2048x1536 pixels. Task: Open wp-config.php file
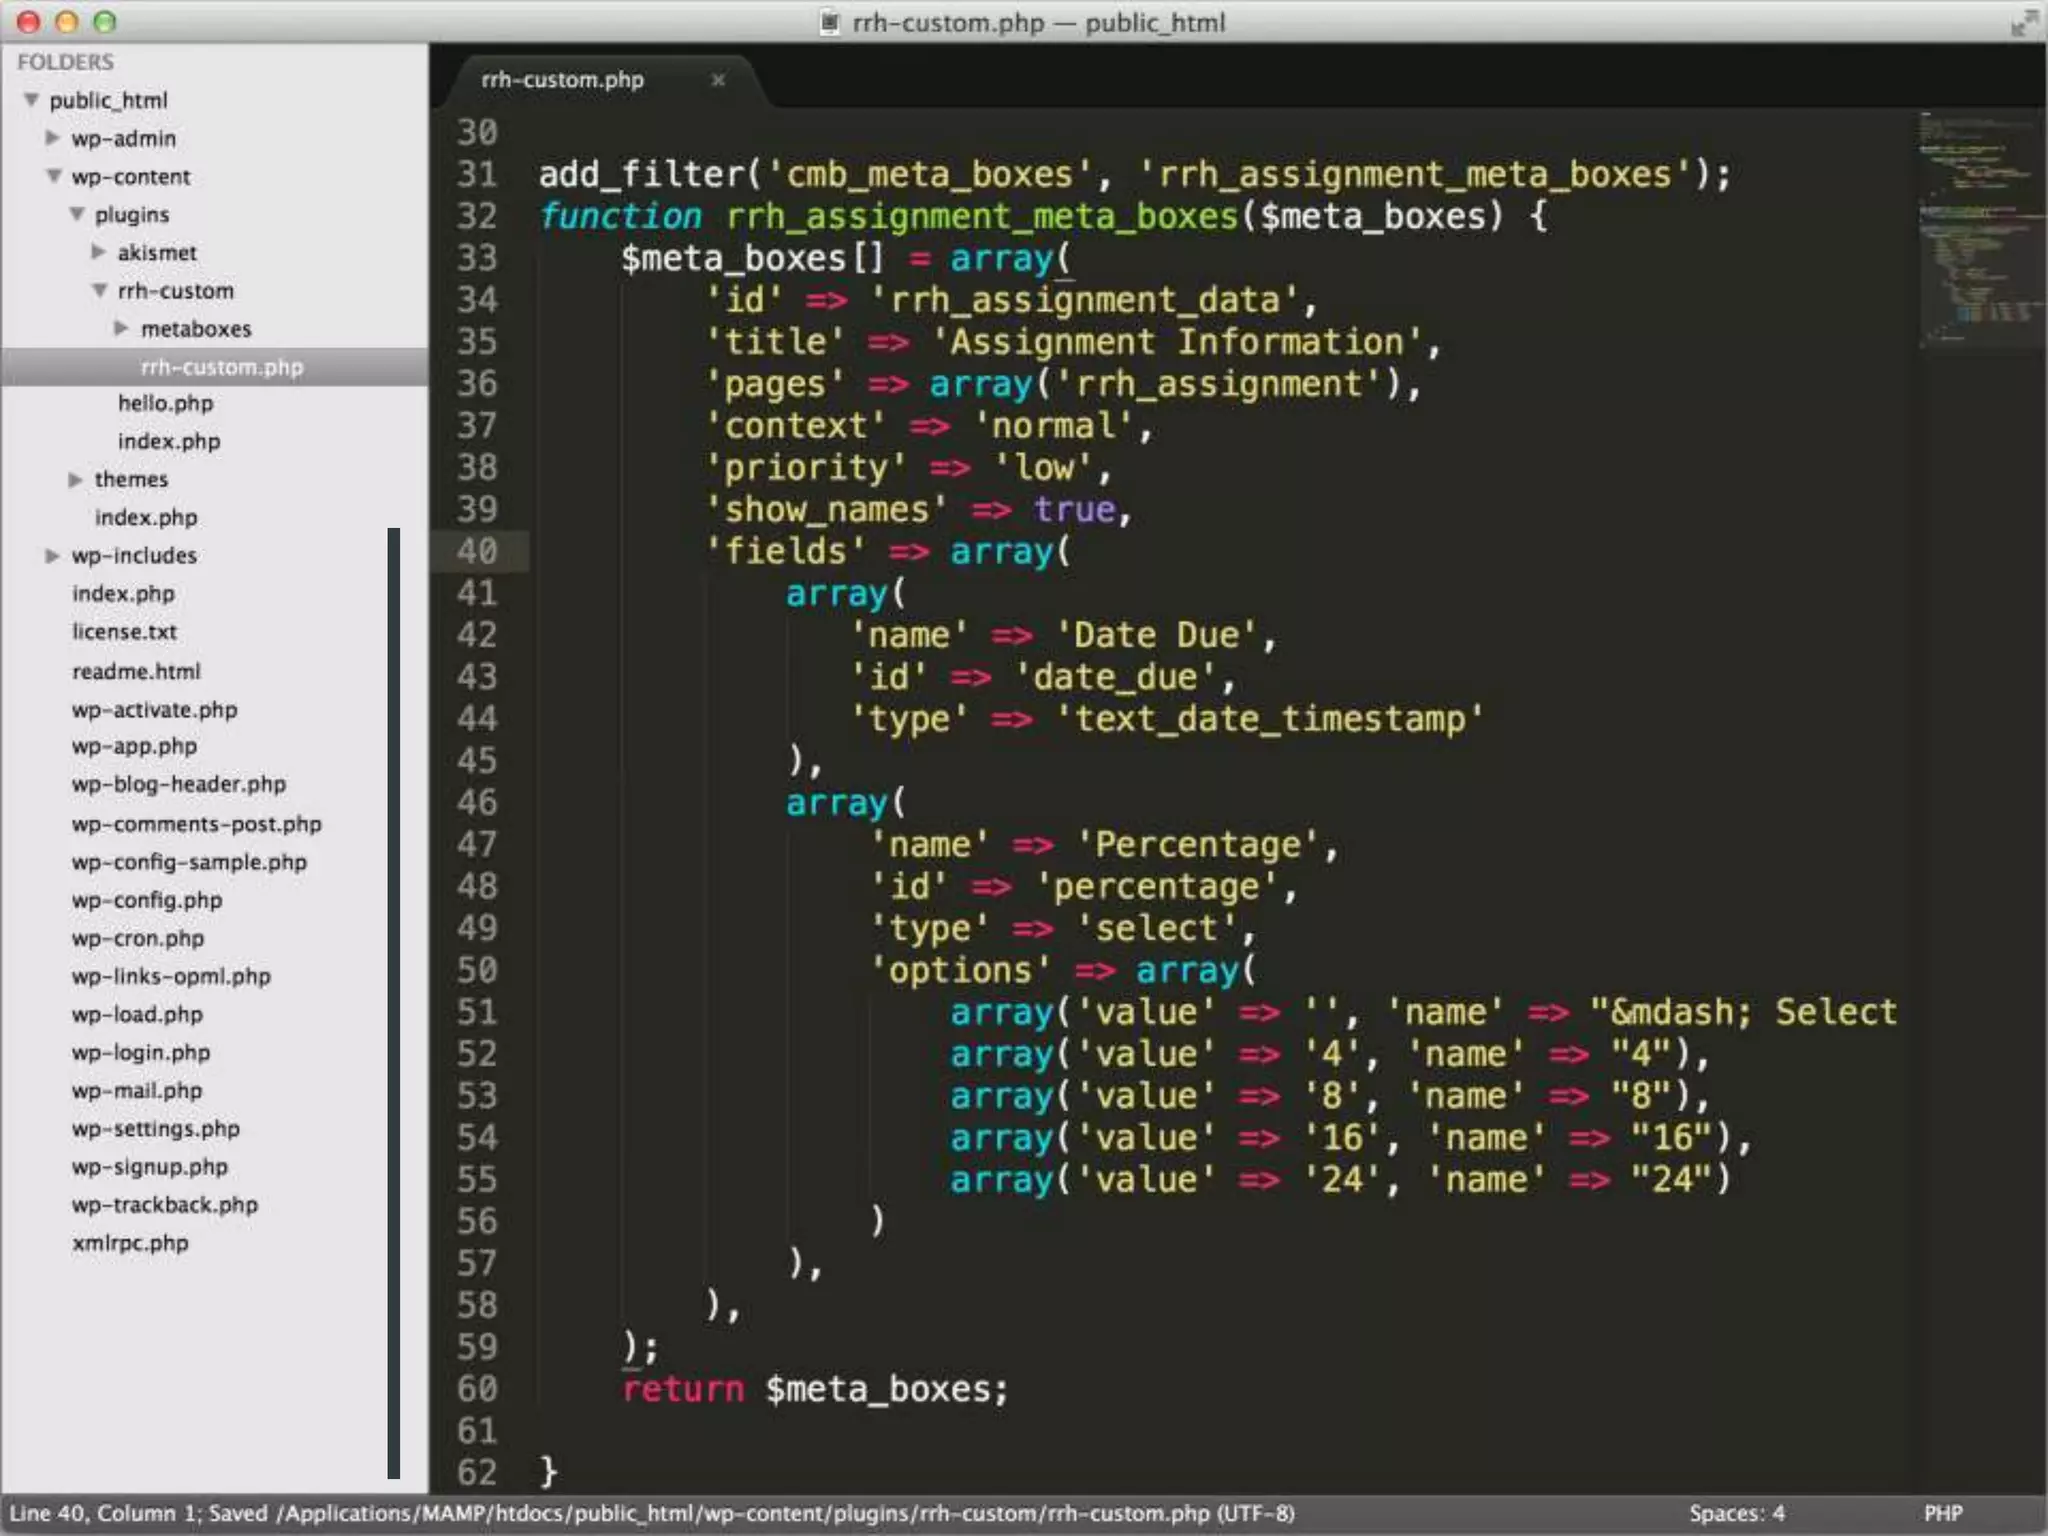click(147, 900)
